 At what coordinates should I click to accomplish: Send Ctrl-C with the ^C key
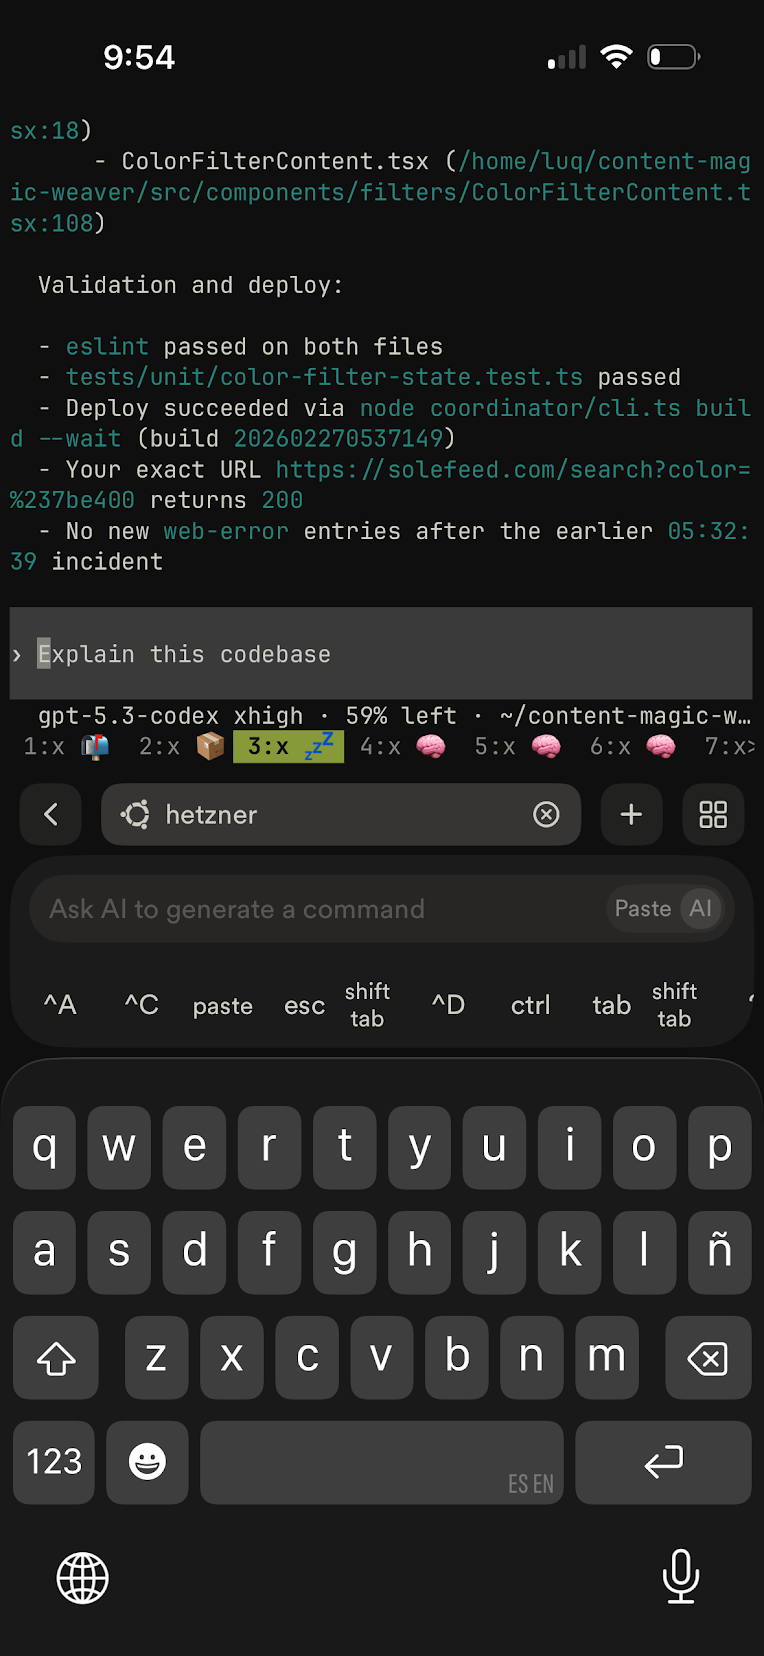pyautogui.click(x=142, y=1005)
